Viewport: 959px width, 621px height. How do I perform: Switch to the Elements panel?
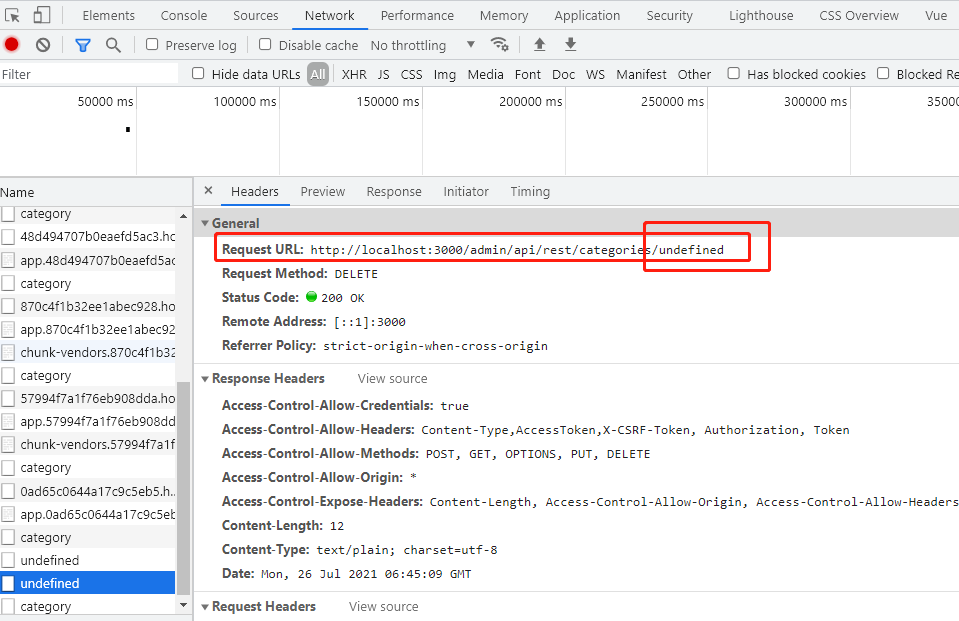[x=109, y=15]
